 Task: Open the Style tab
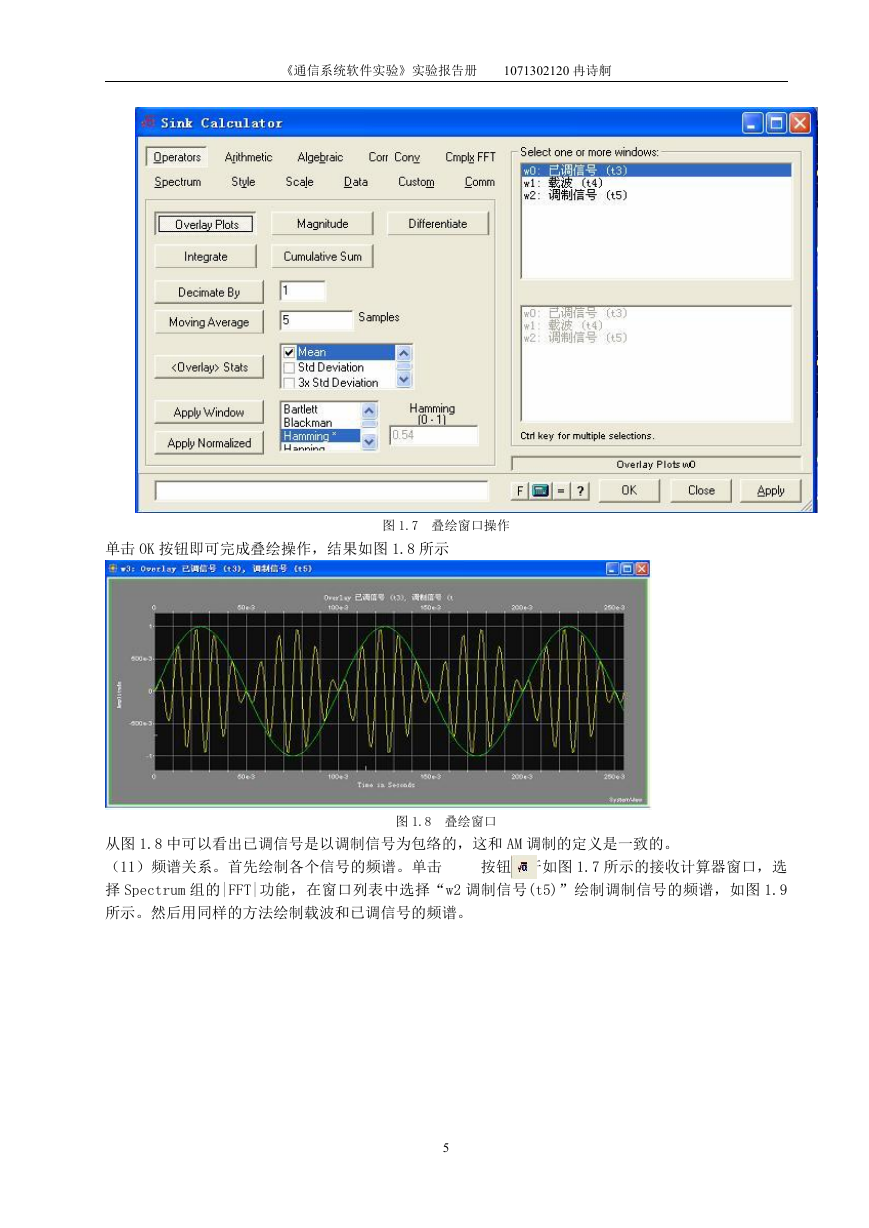243,182
